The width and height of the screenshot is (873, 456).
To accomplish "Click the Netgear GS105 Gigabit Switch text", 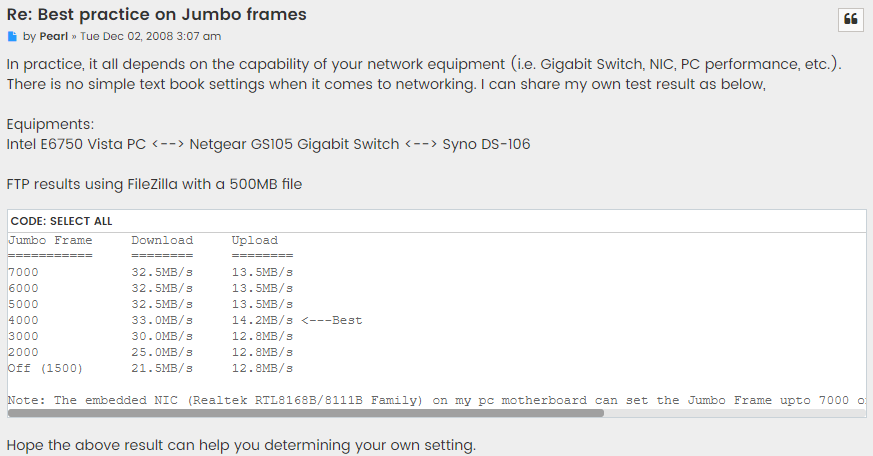I will [x=294, y=144].
